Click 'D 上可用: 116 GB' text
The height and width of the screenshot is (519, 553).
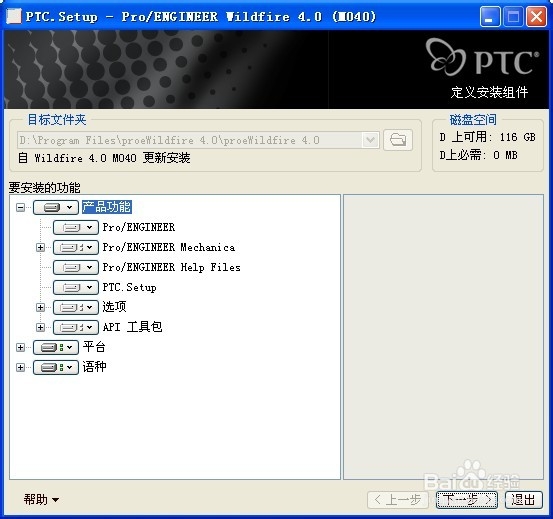tap(488, 137)
